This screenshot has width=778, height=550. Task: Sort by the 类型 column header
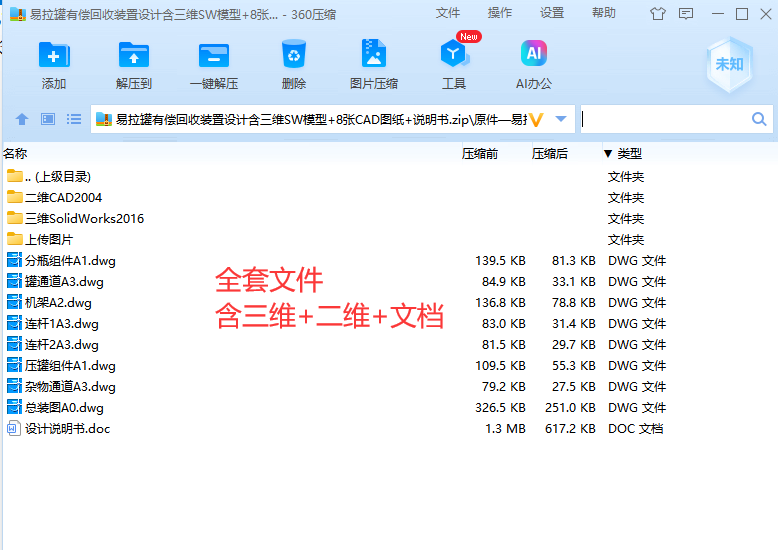630,154
